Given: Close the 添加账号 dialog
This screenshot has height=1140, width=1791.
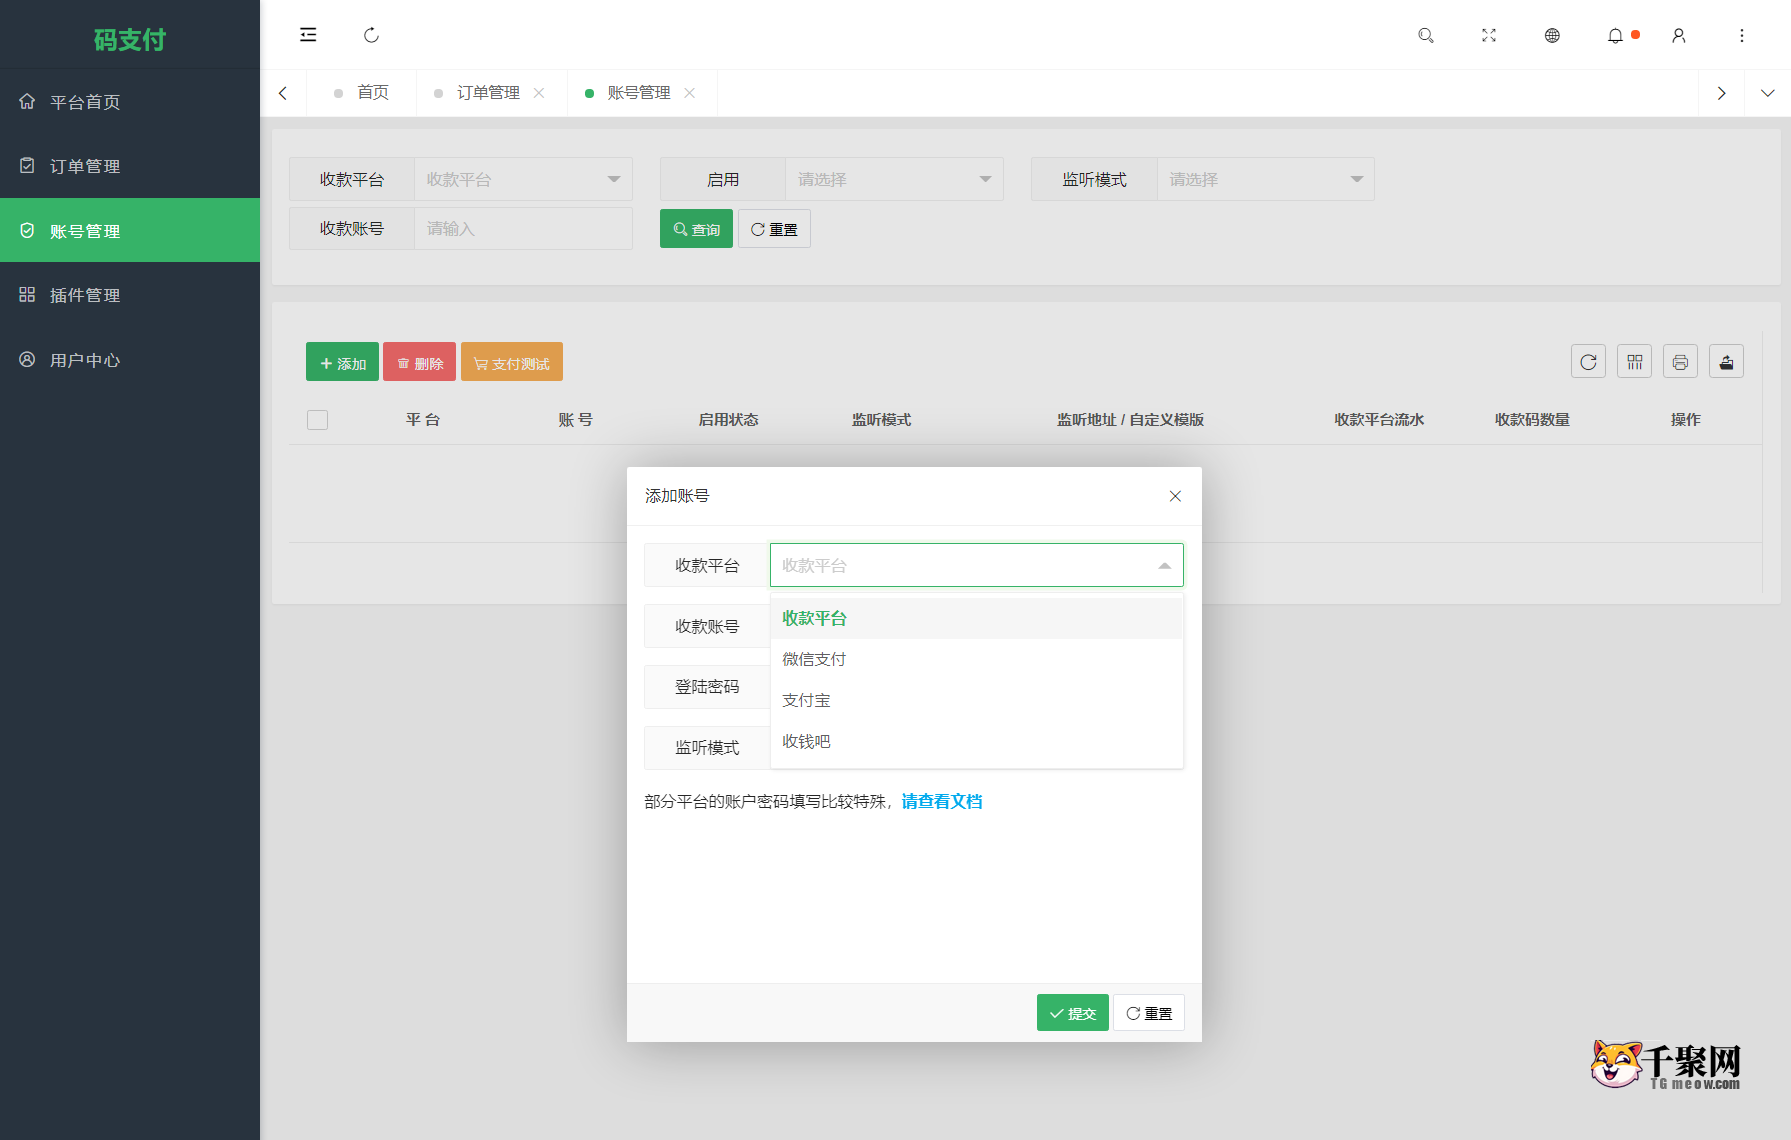Looking at the screenshot, I should (x=1175, y=496).
